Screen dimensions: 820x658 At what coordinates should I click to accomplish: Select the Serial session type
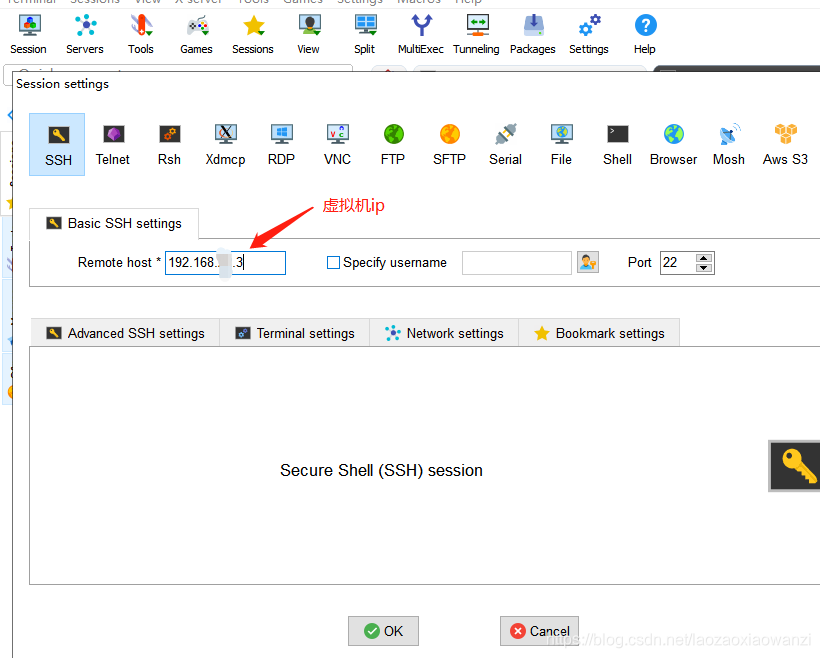pos(506,144)
